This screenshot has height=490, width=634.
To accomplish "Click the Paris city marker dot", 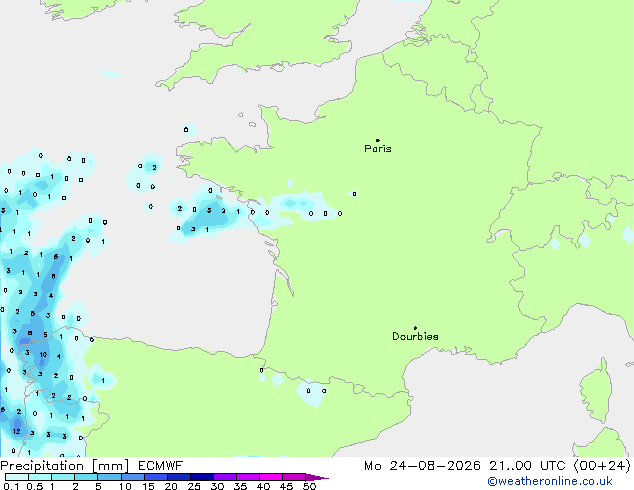I will 378,140.
